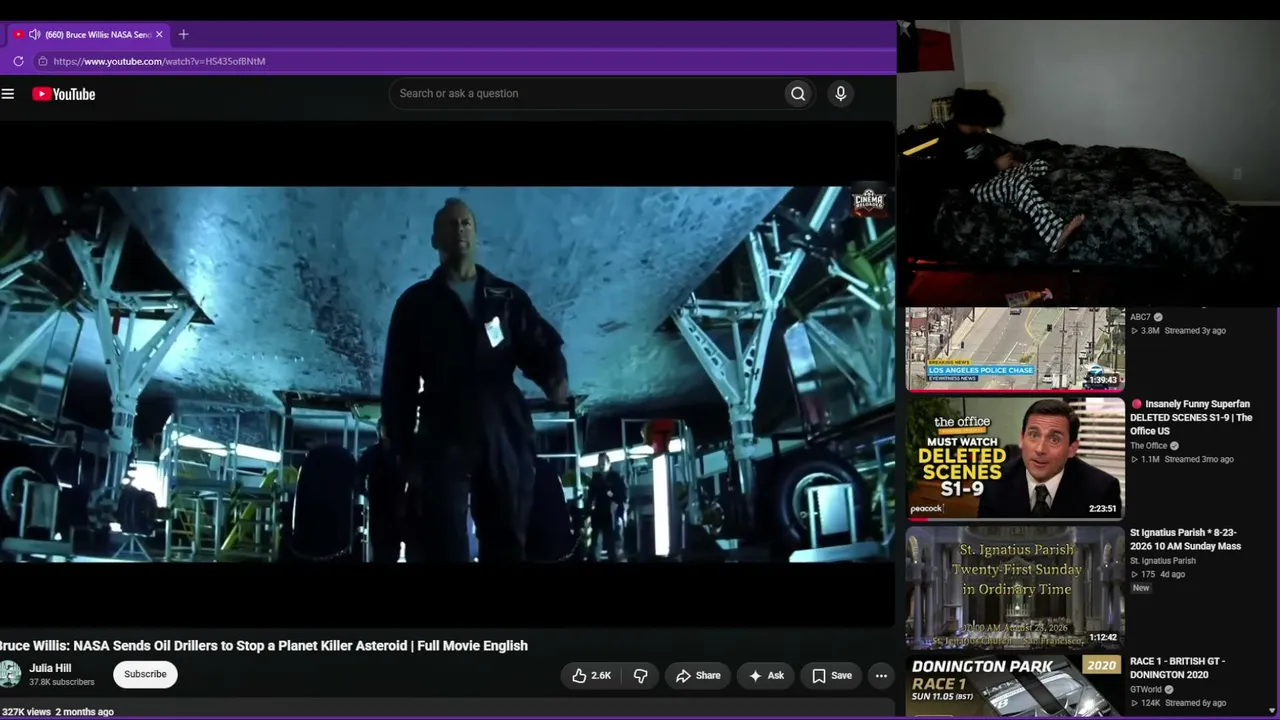Image resolution: width=1280 pixels, height=720 pixels.
Task: Dislike the Bruce Willis video
Action: point(641,676)
